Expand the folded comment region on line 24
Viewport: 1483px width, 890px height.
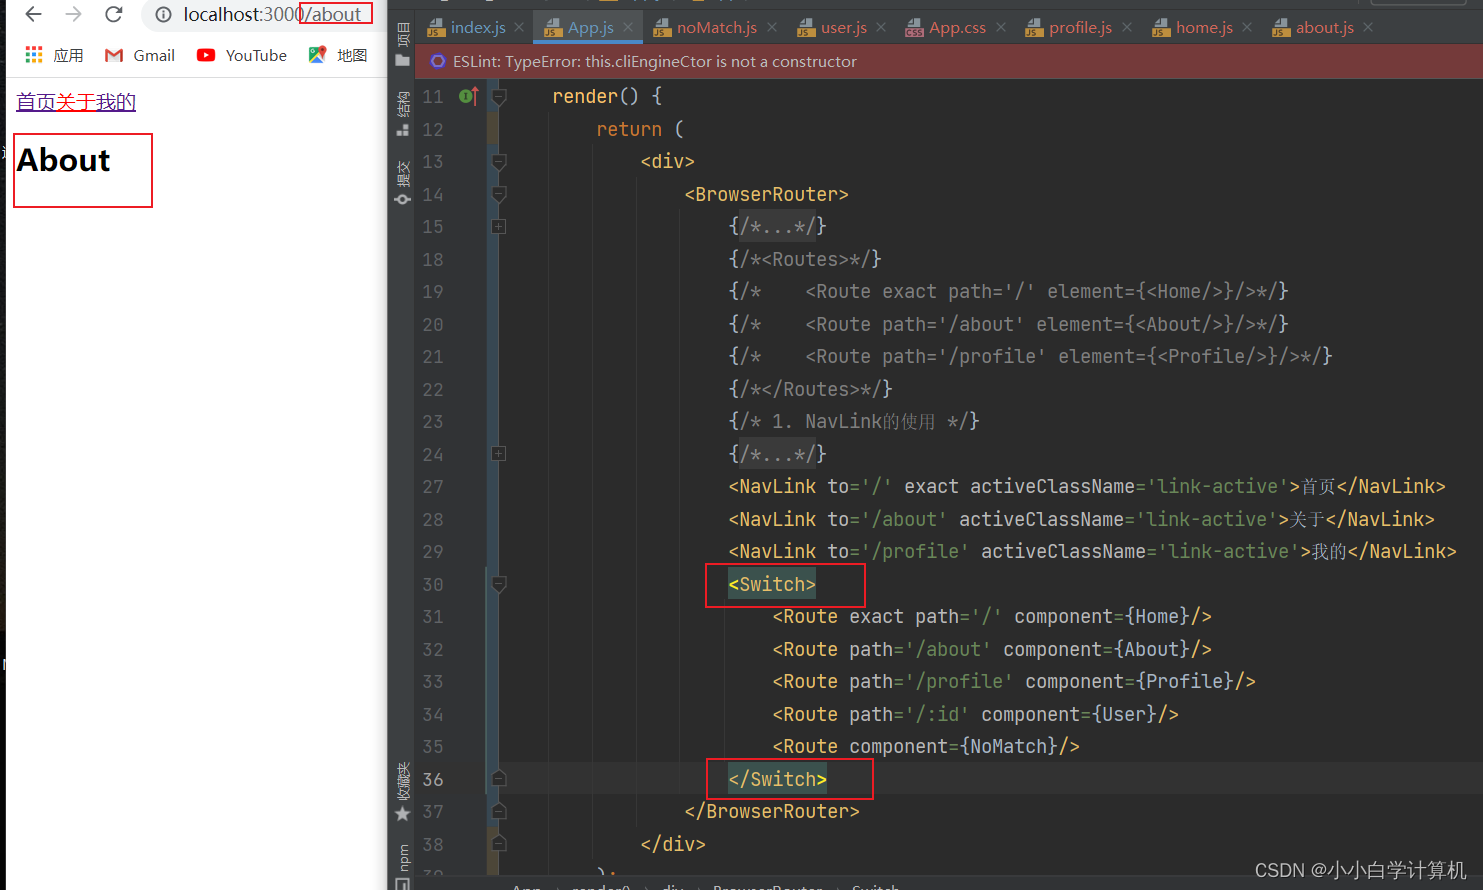499,453
